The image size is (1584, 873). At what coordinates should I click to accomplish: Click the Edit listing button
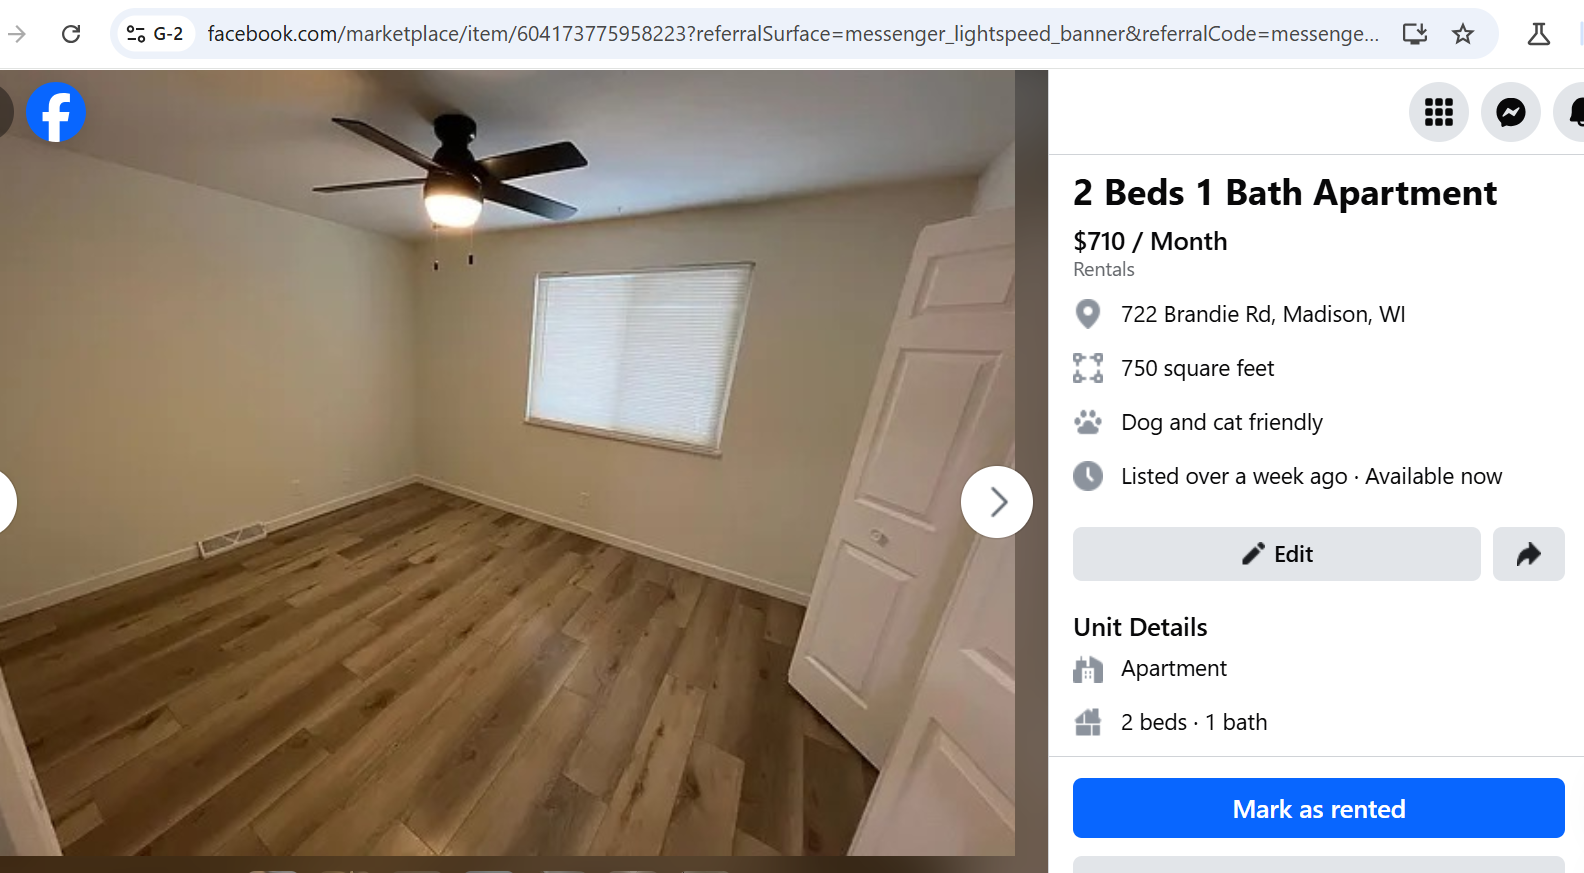[x=1277, y=554]
